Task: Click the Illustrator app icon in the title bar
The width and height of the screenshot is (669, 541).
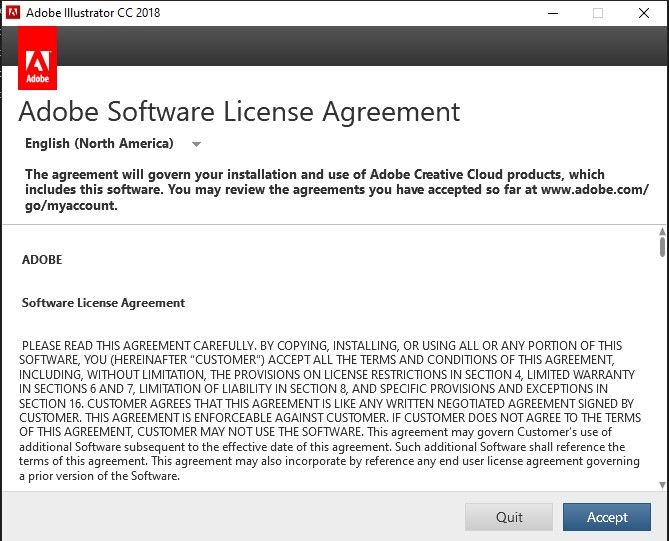Action: pyautogui.click(x=12, y=13)
